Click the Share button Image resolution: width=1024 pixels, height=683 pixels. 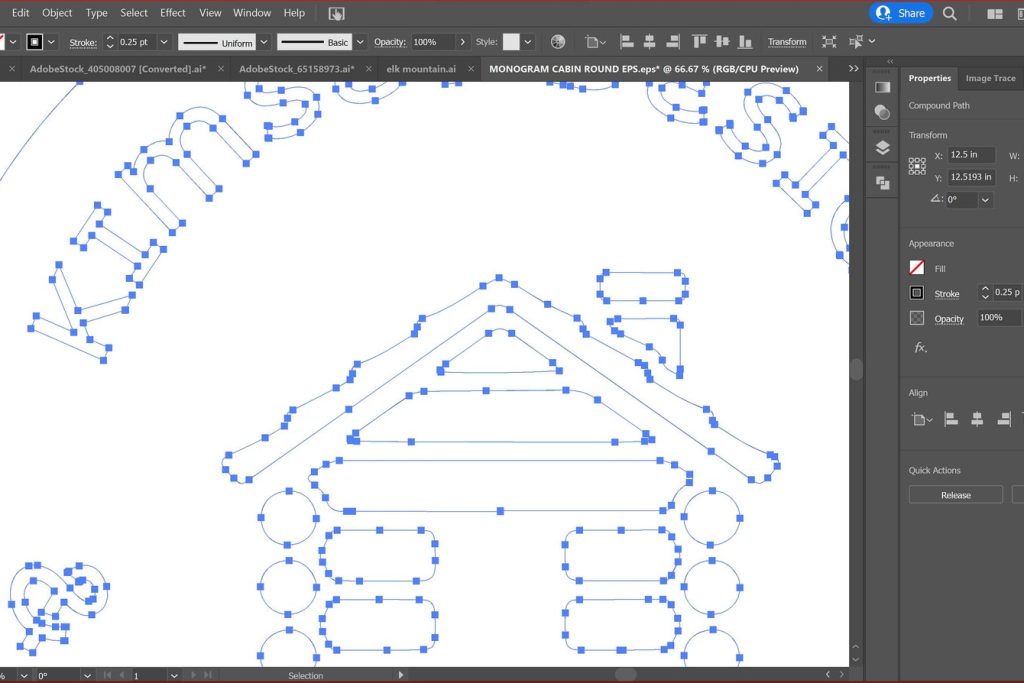click(901, 13)
